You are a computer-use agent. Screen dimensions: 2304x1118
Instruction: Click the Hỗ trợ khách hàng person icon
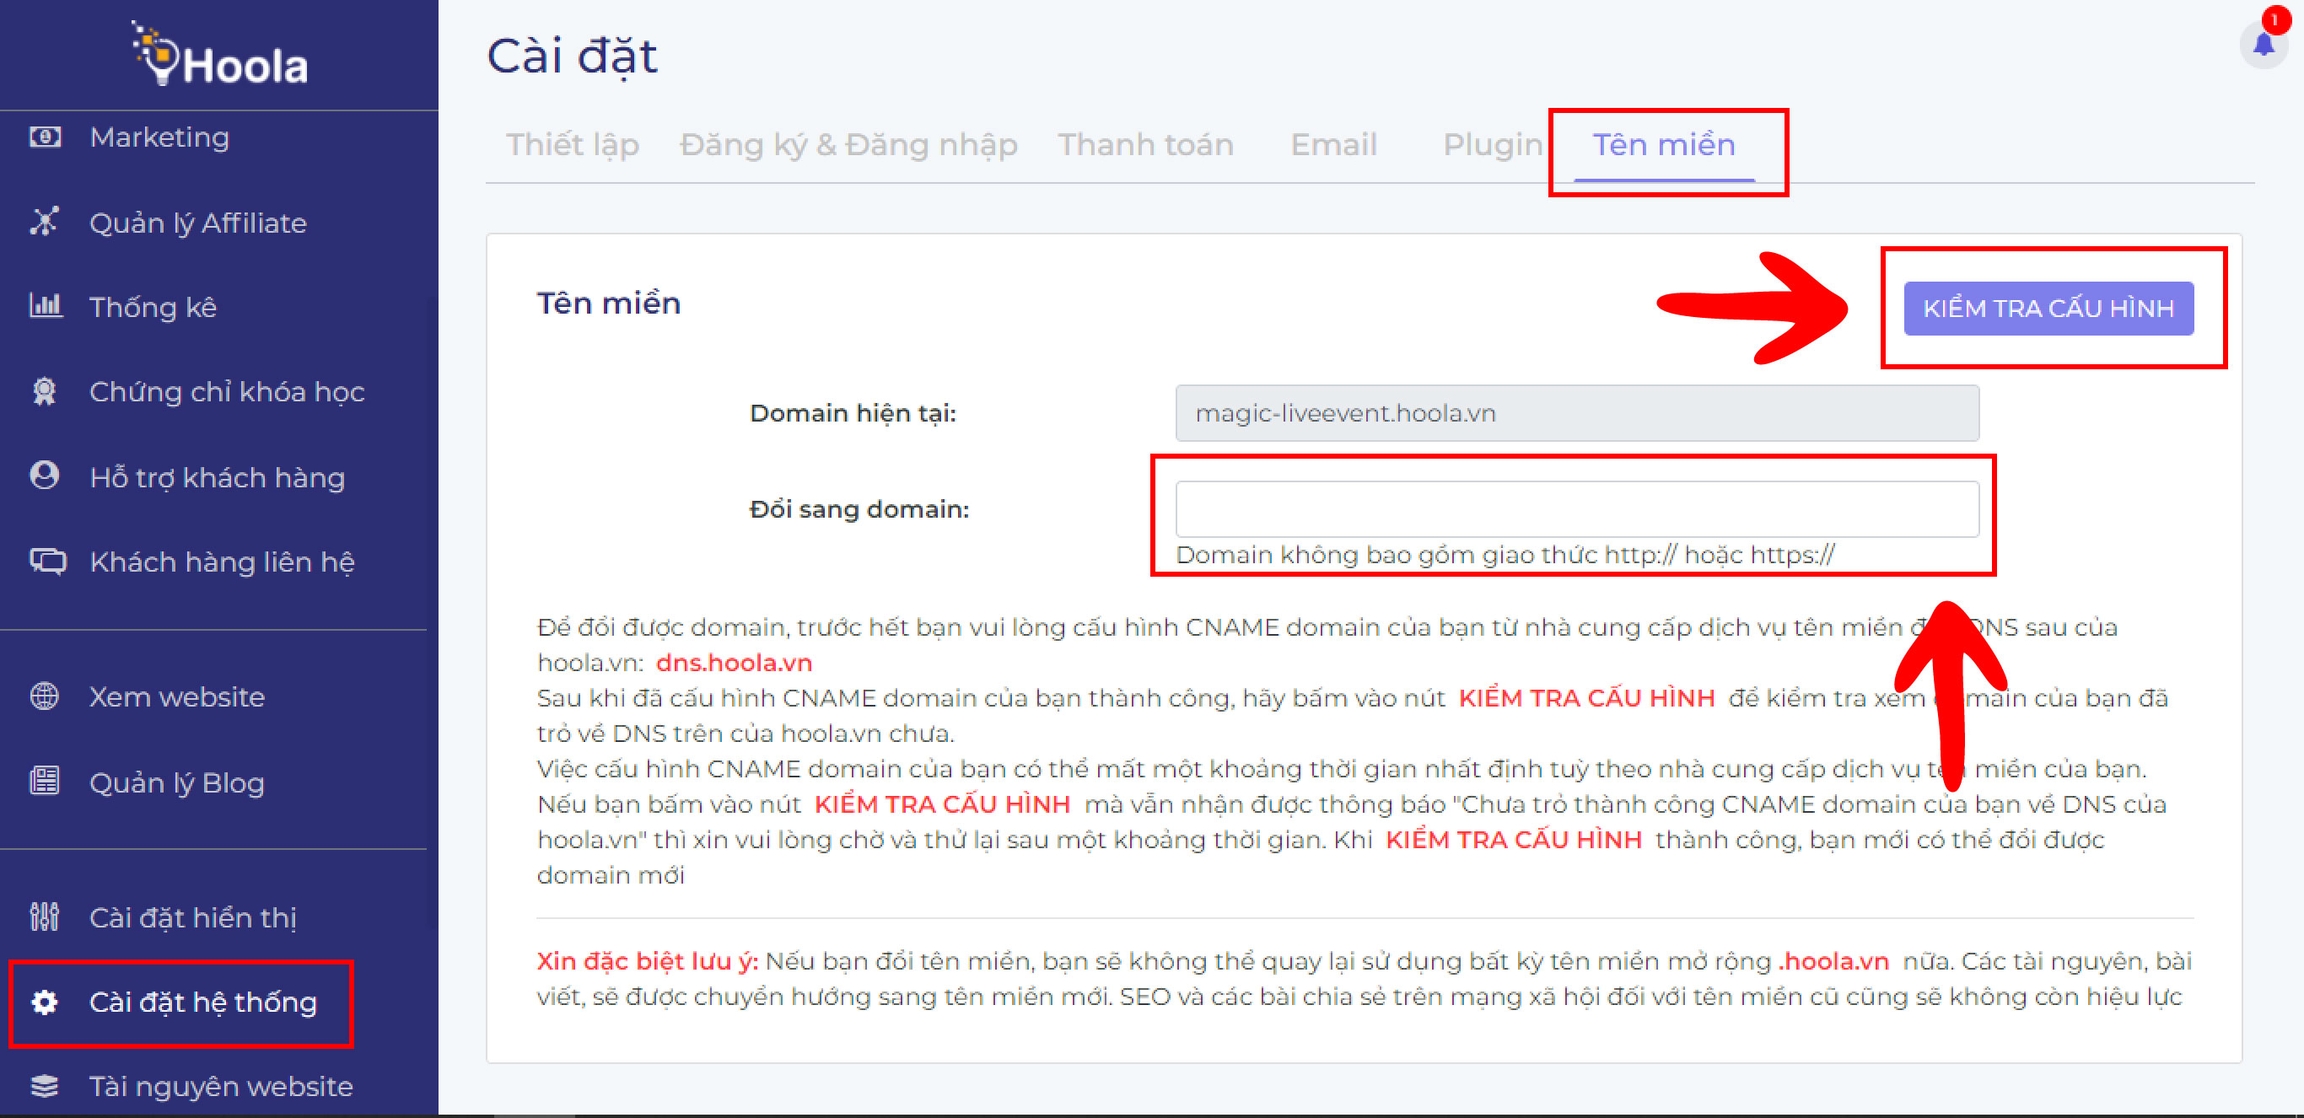pos(45,476)
